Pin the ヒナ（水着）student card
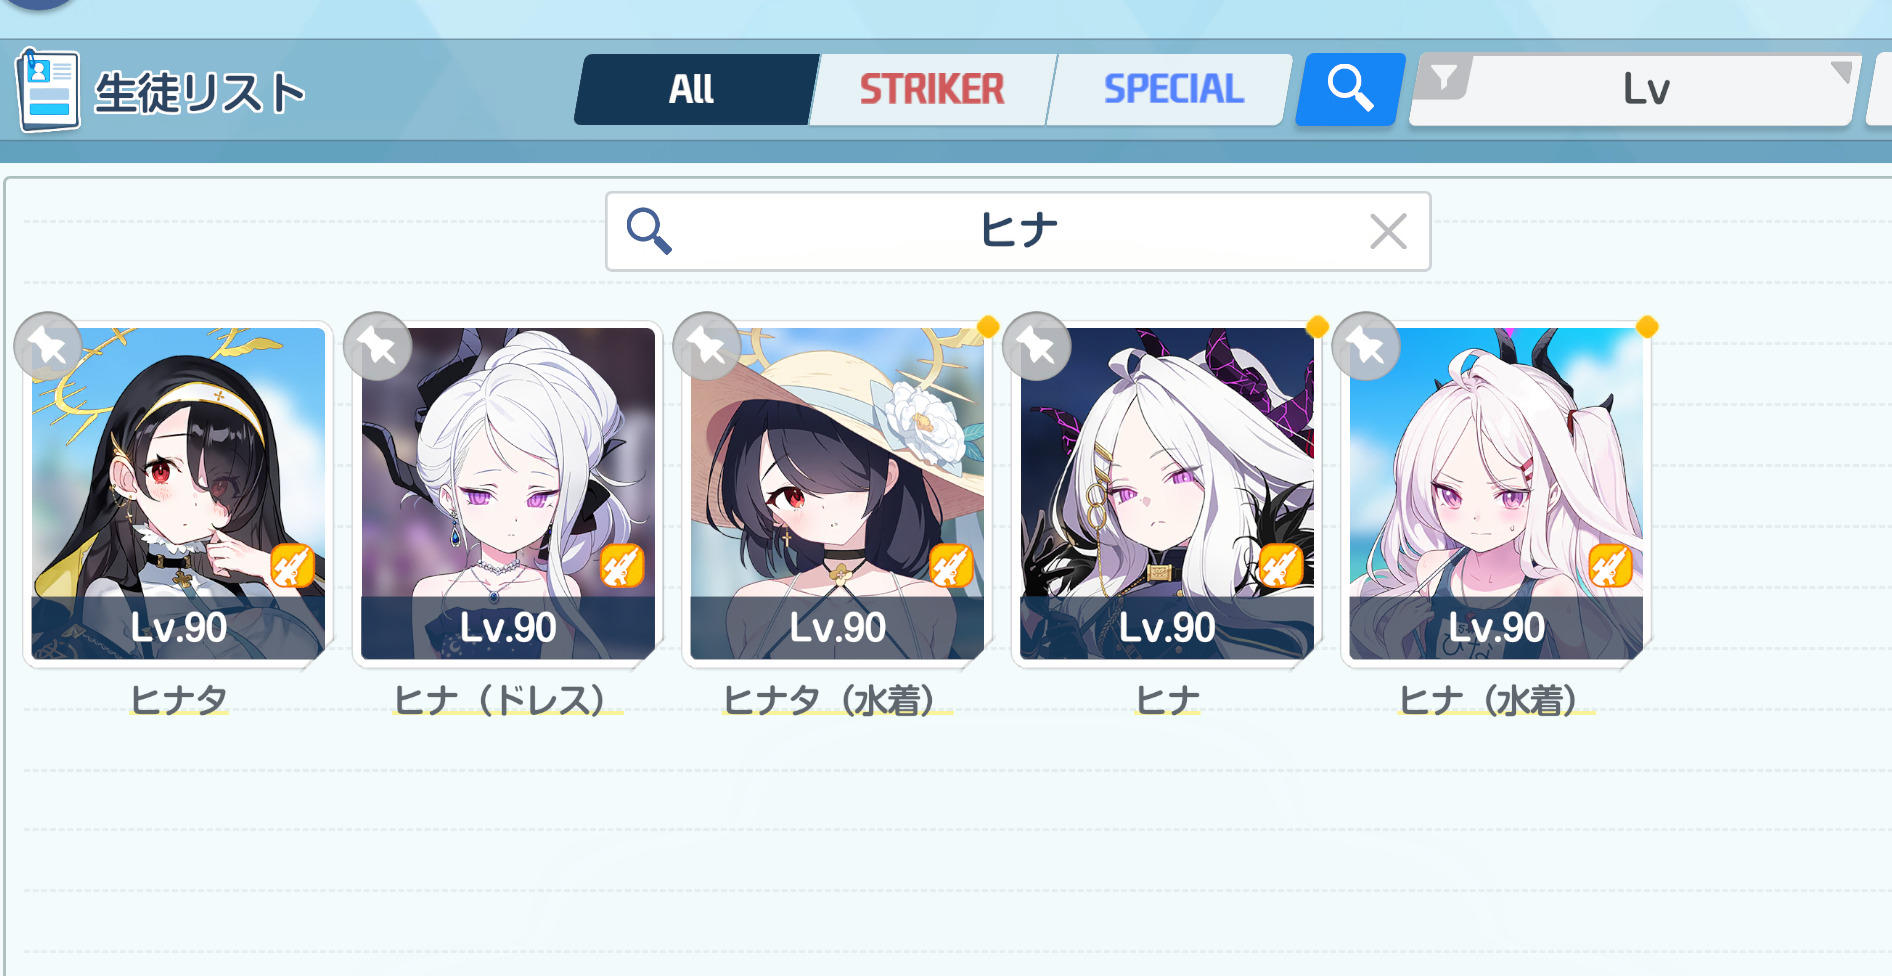 pyautogui.click(x=1366, y=346)
